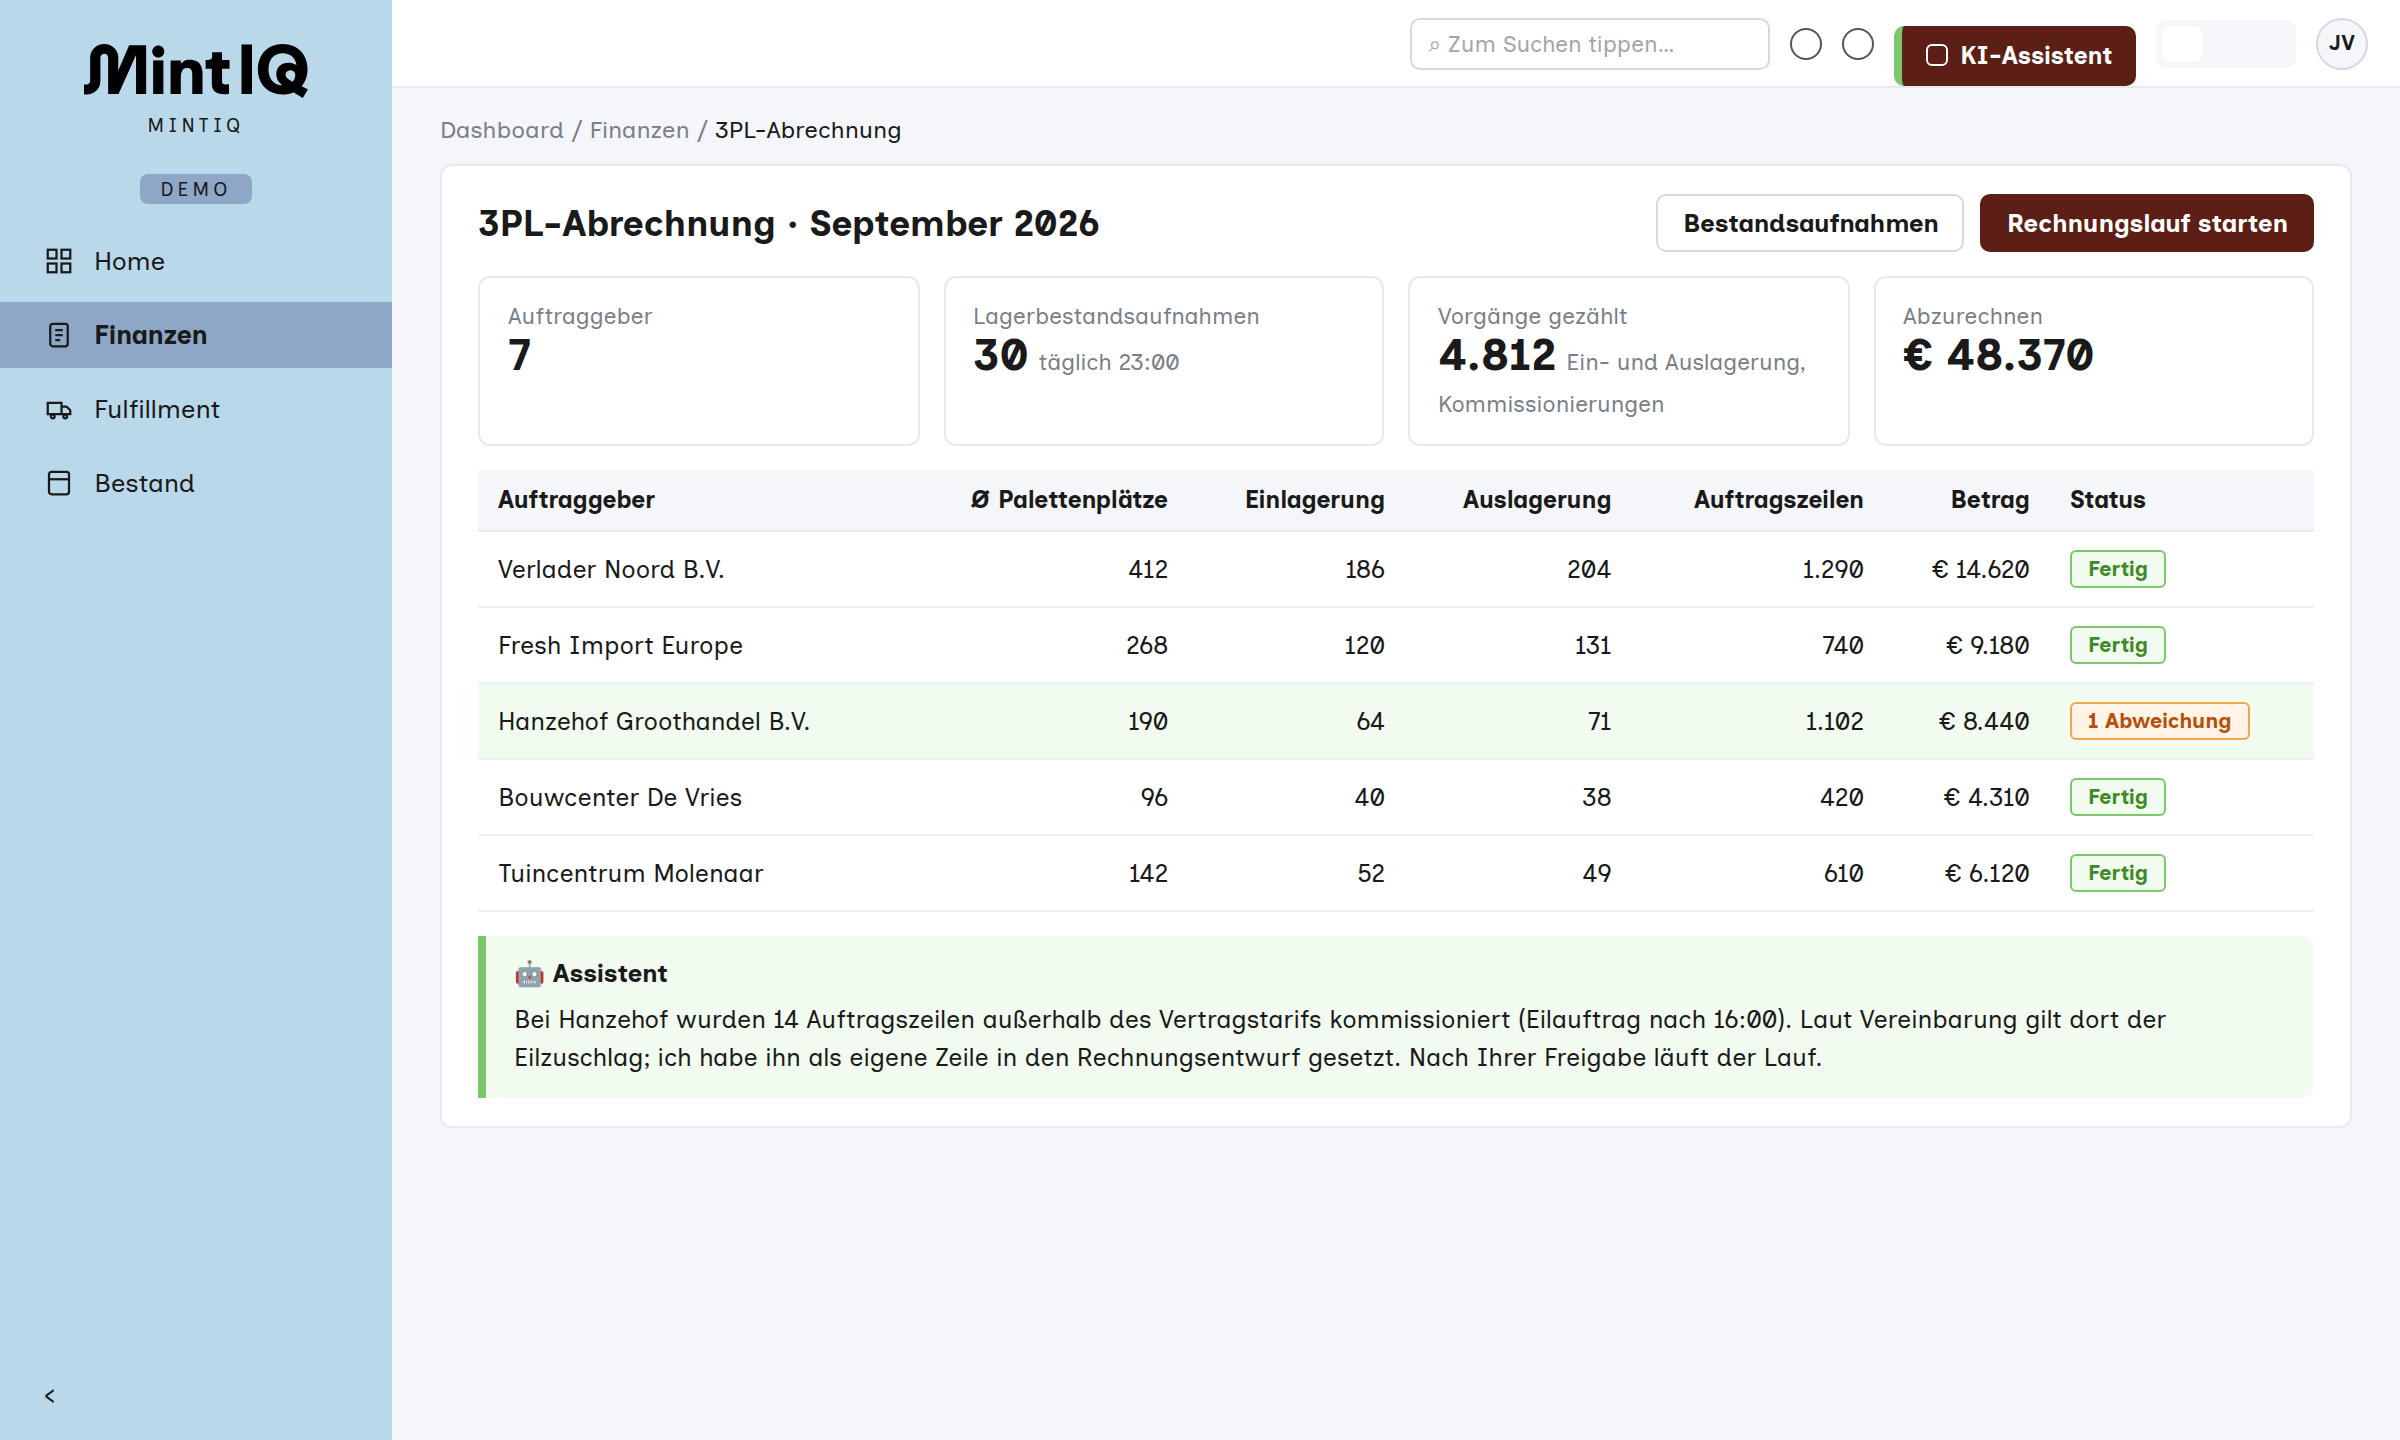Navigate to the Dashboard breadcrumb
This screenshot has height=1440, width=2400.
point(502,130)
